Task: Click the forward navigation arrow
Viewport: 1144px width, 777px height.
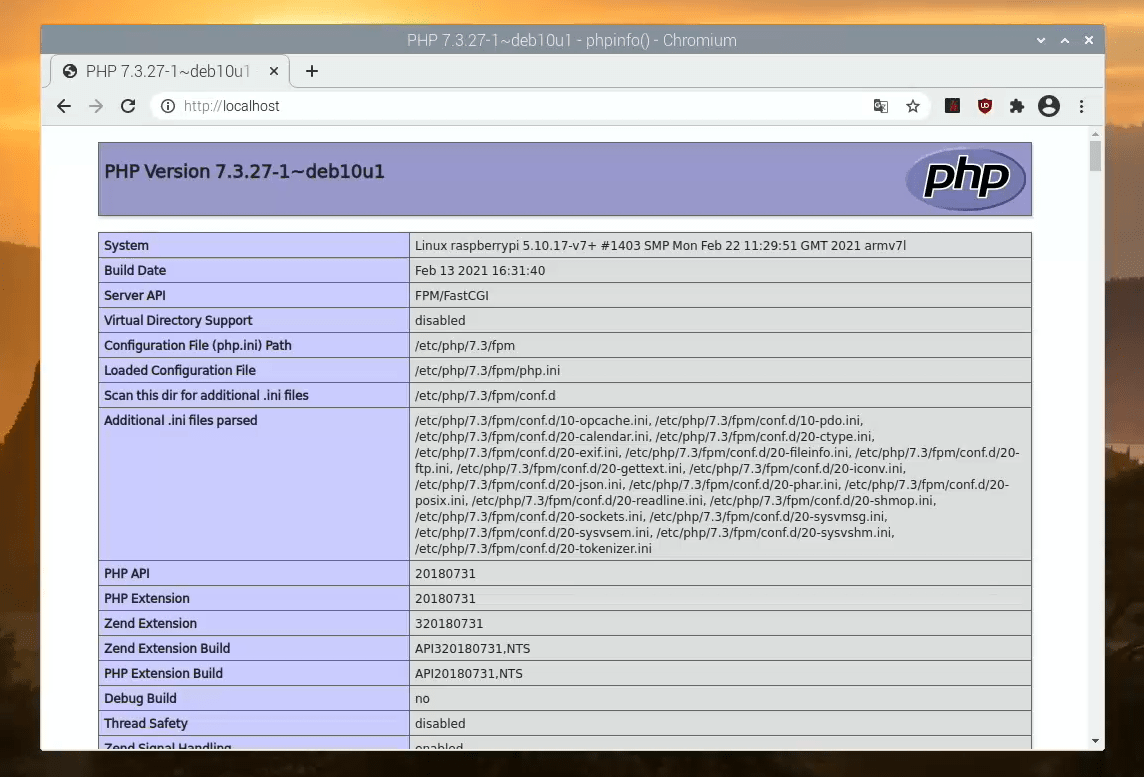Action: (x=96, y=106)
